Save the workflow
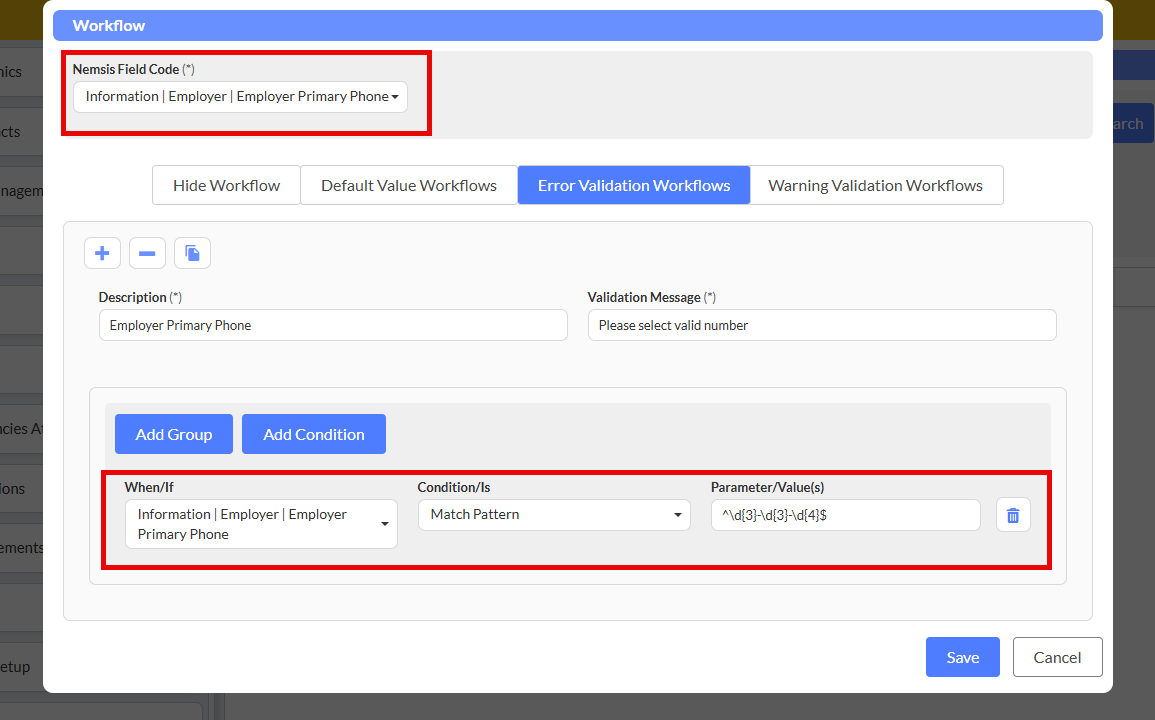1155x720 pixels. [x=962, y=657]
